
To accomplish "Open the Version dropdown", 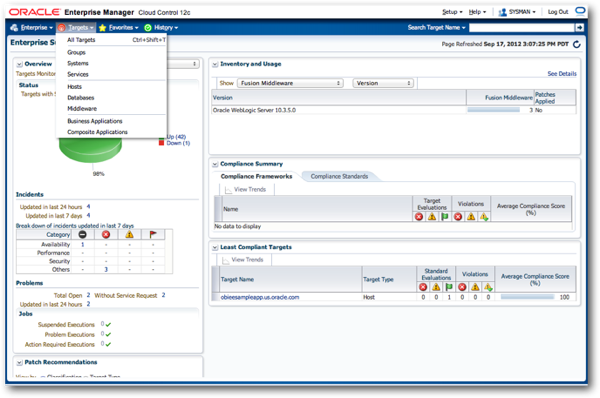I will point(383,83).
